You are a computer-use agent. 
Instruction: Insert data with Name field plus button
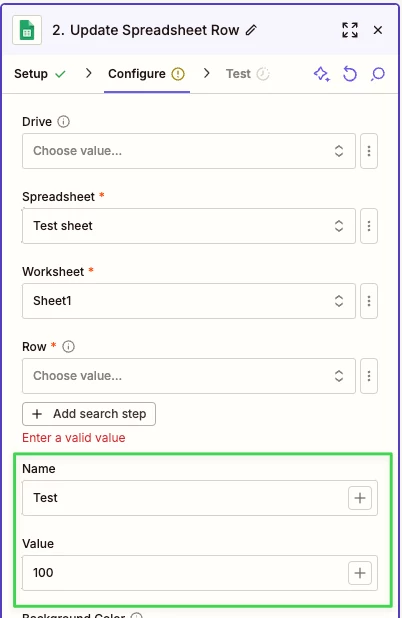[360, 498]
